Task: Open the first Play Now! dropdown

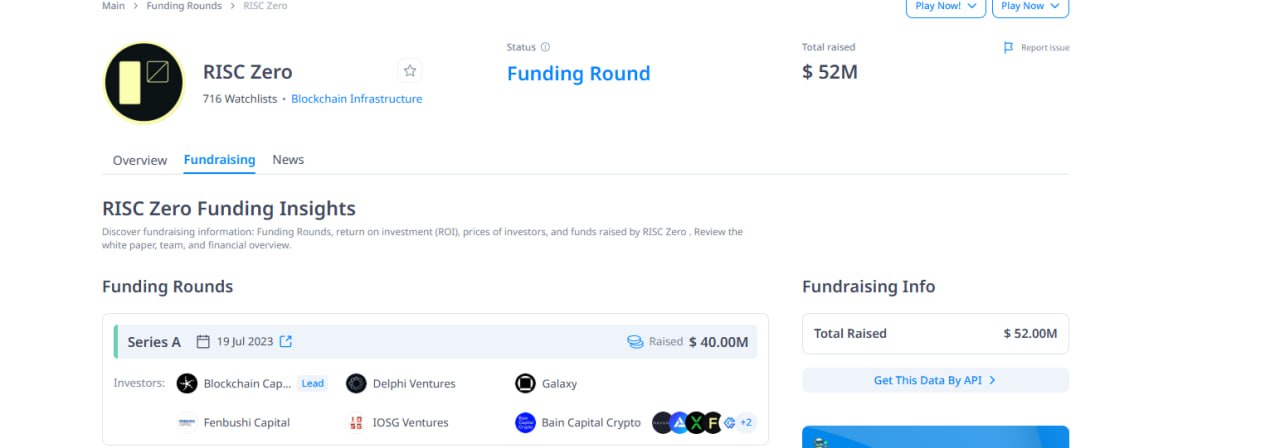Action: (x=946, y=6)
